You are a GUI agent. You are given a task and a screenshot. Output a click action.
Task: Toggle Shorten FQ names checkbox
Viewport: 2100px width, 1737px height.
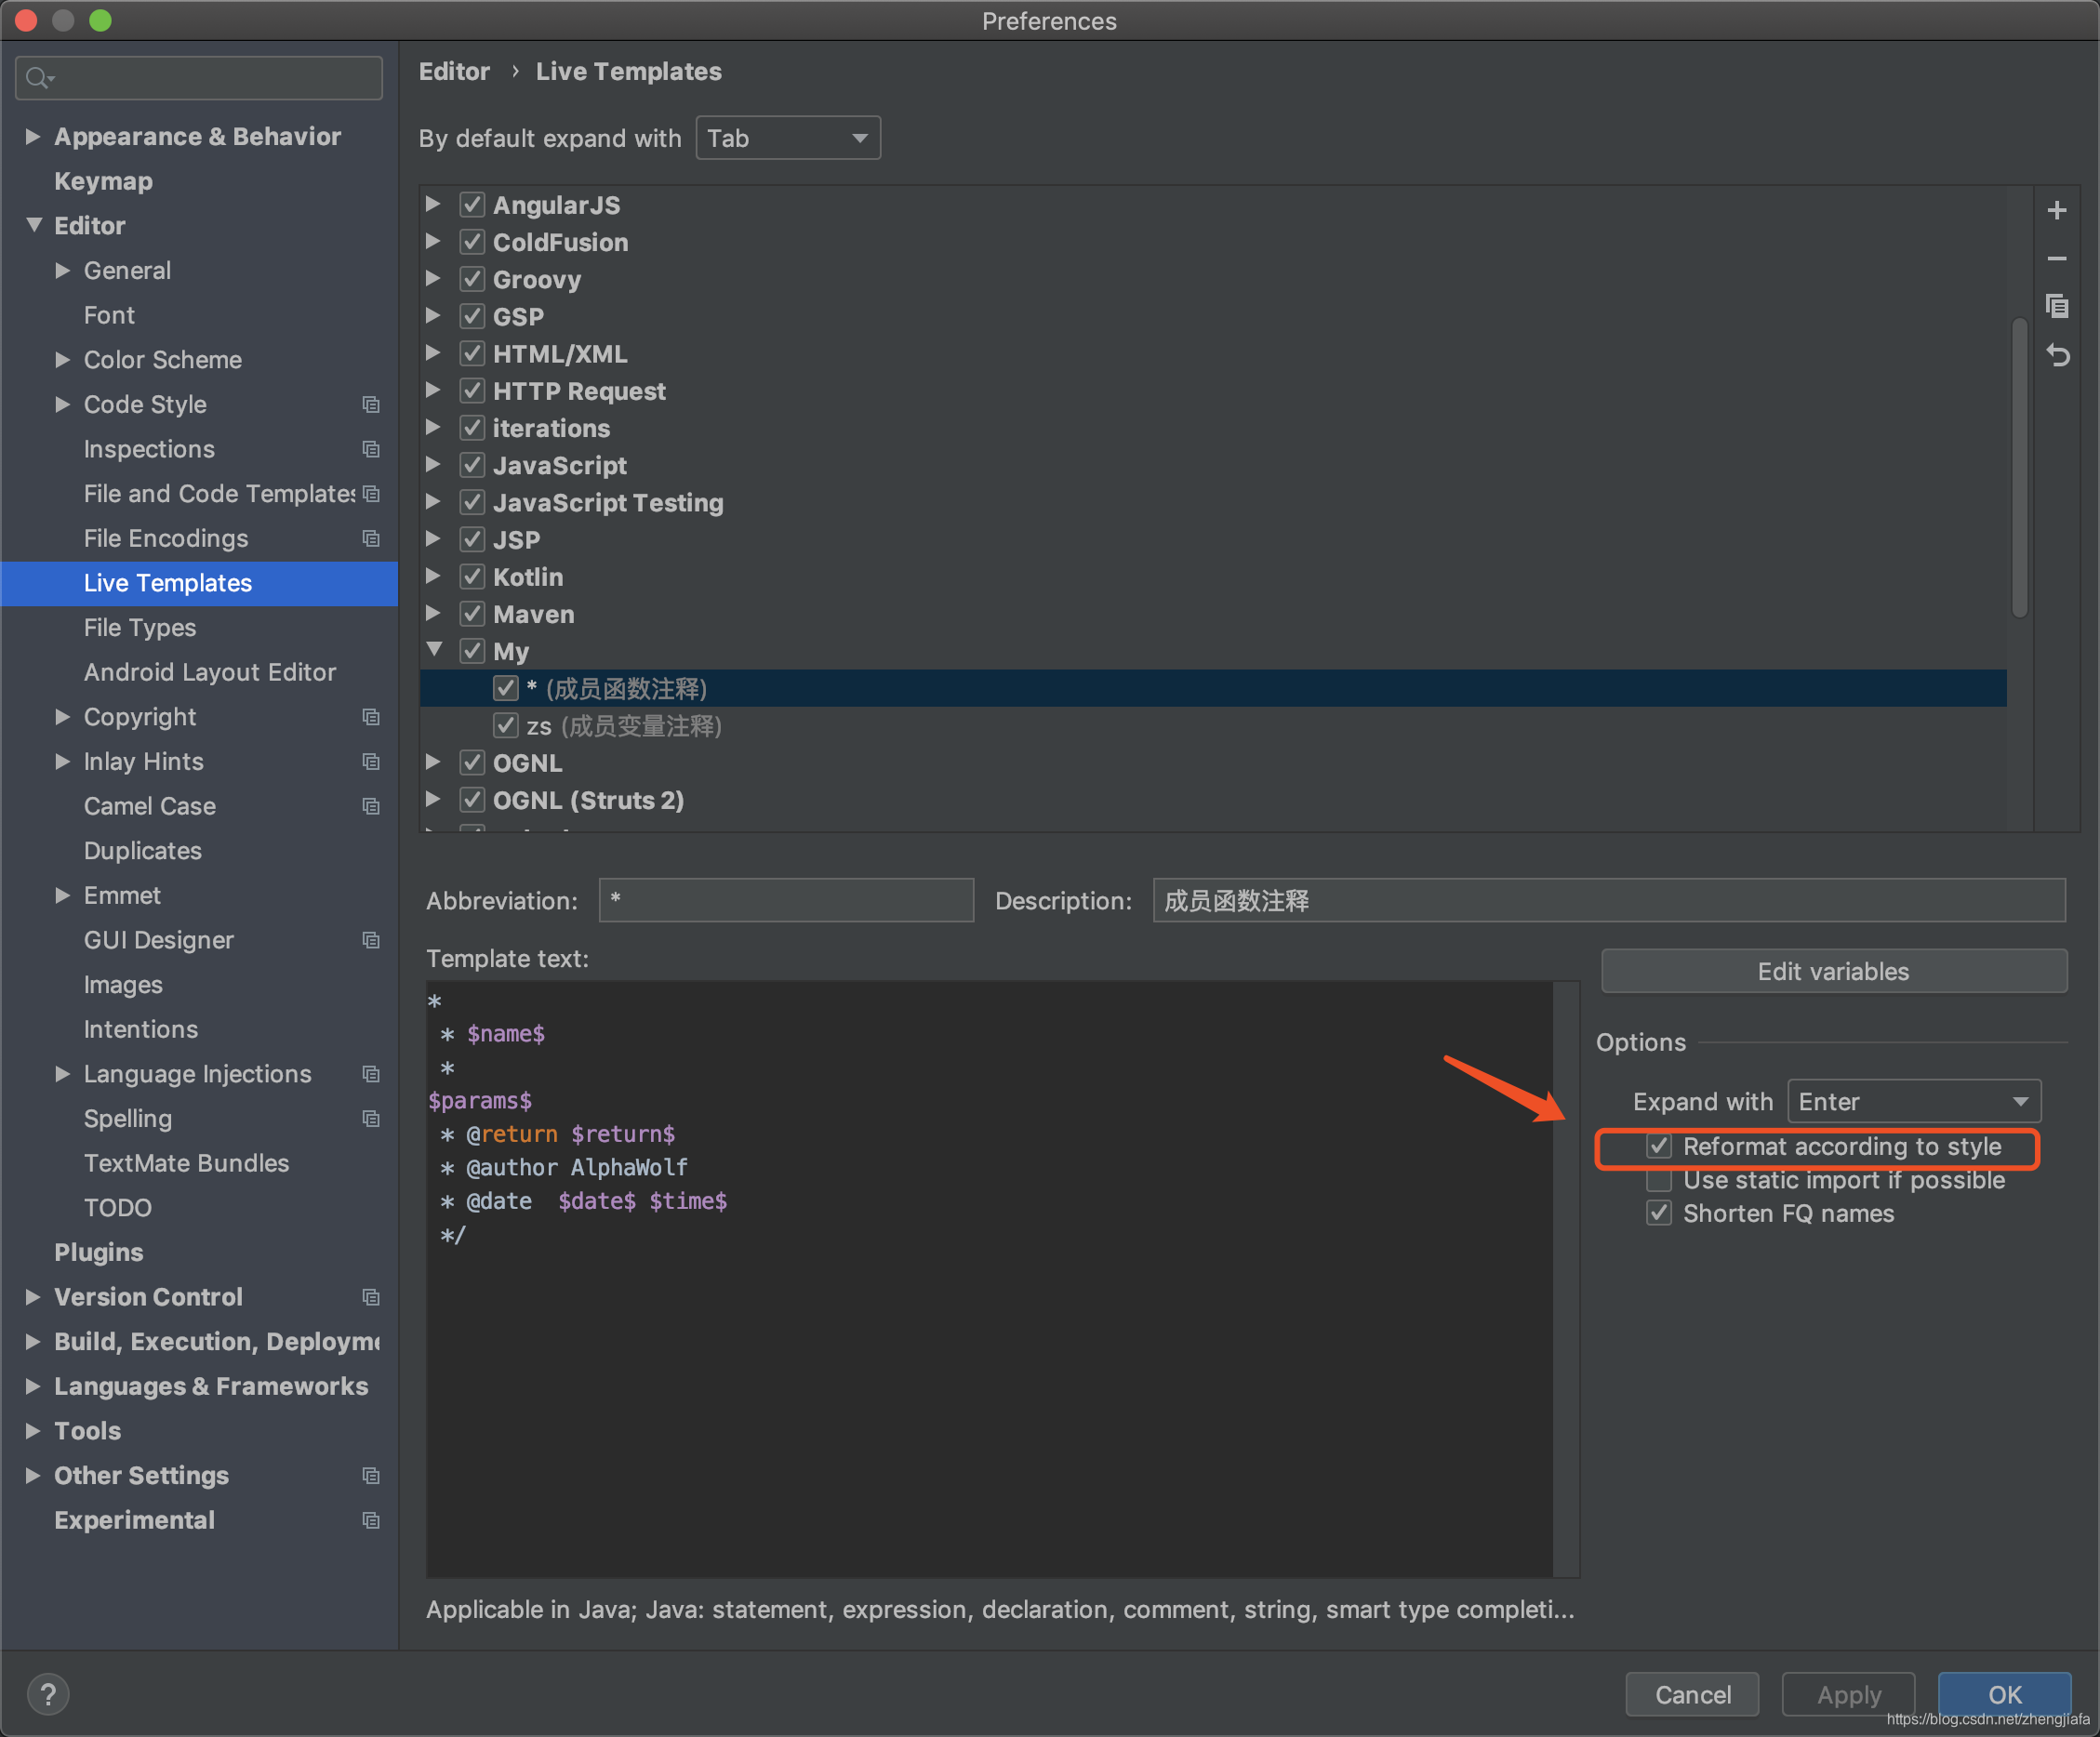pos(1659,1213)
